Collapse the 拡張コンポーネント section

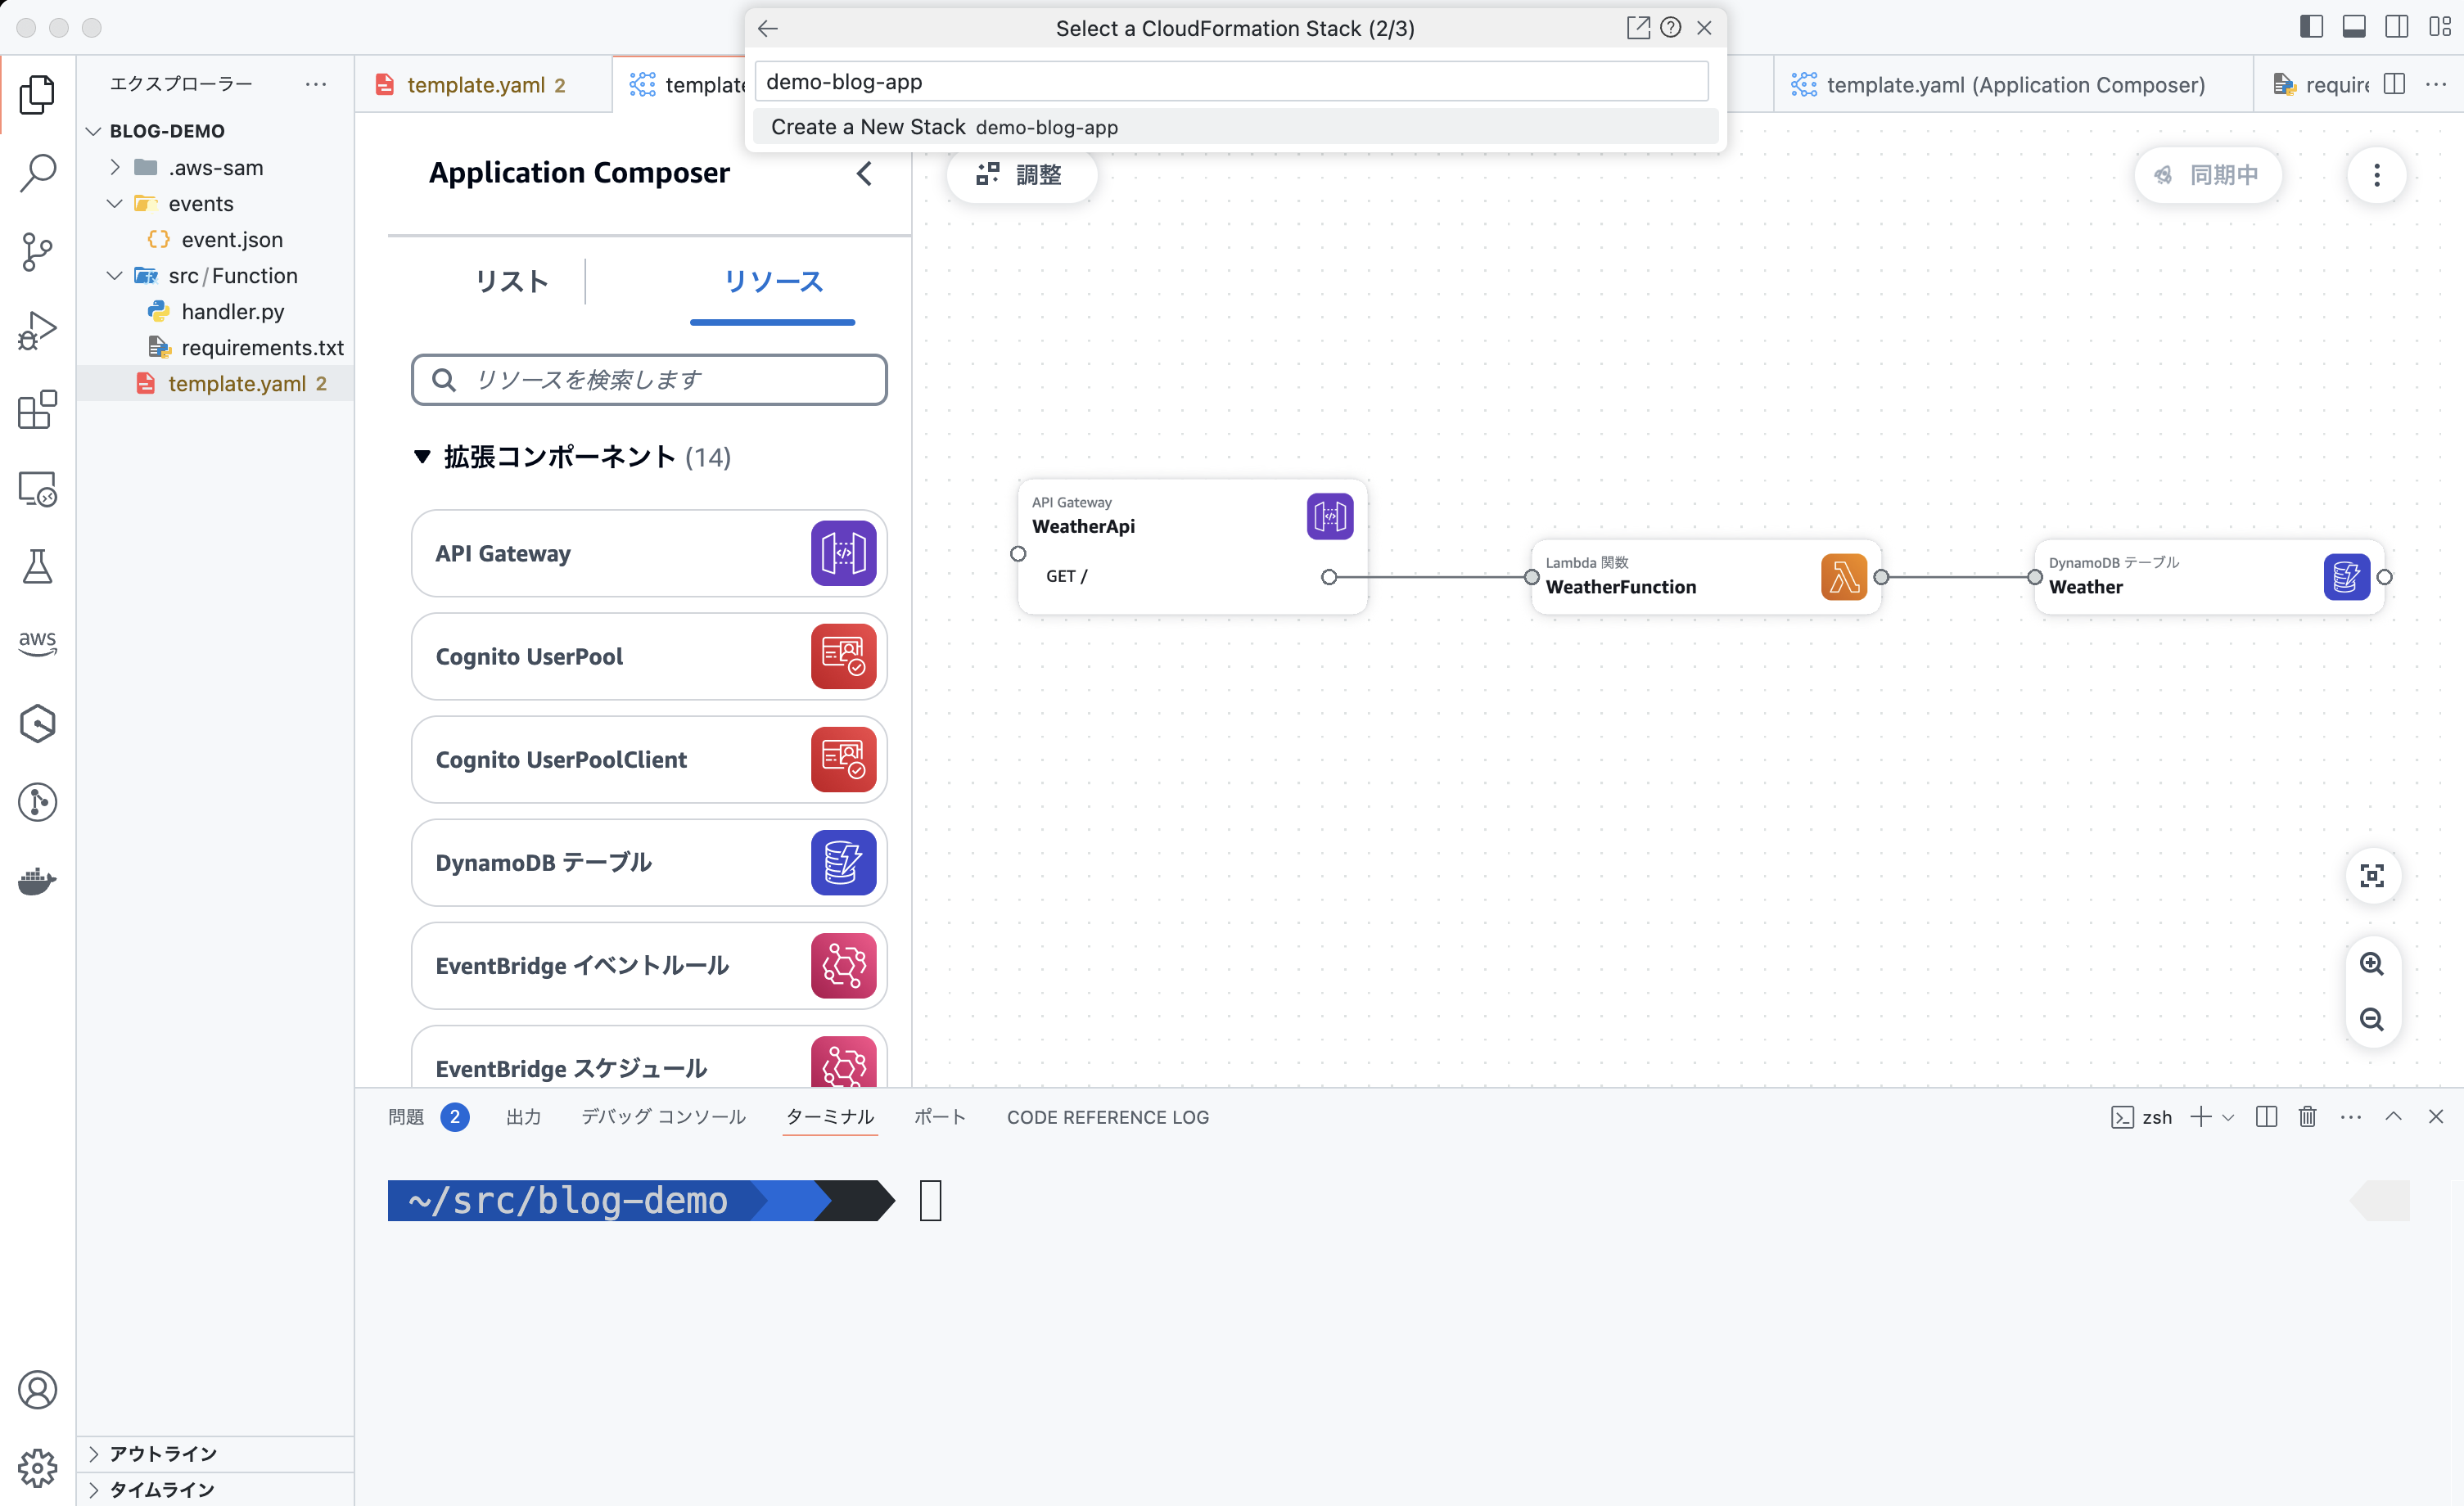click(x=423, y=457)
